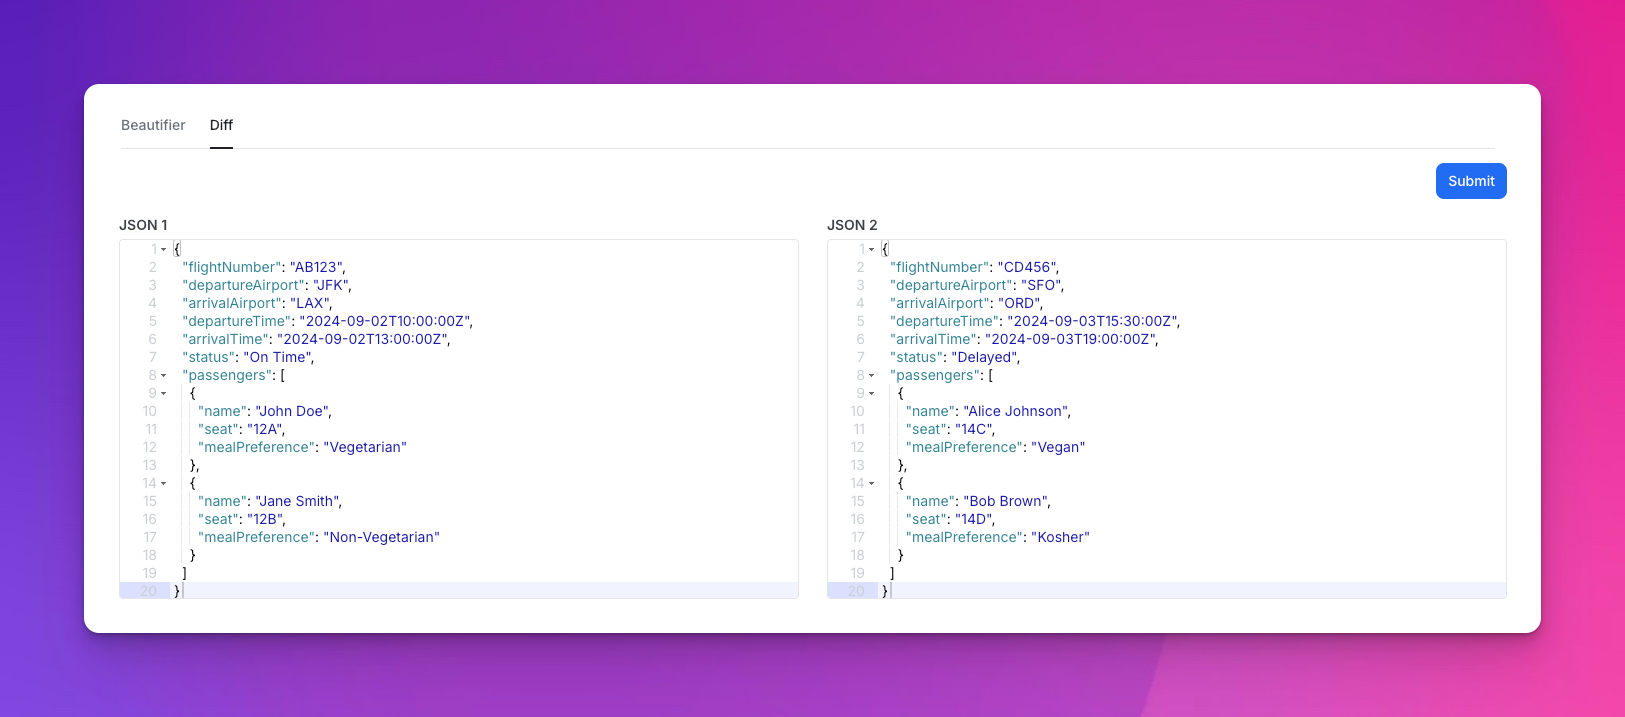Click "Jane Smith" name value
The width and height of the screenshot is (1625, 717).
tap(297, 501)
